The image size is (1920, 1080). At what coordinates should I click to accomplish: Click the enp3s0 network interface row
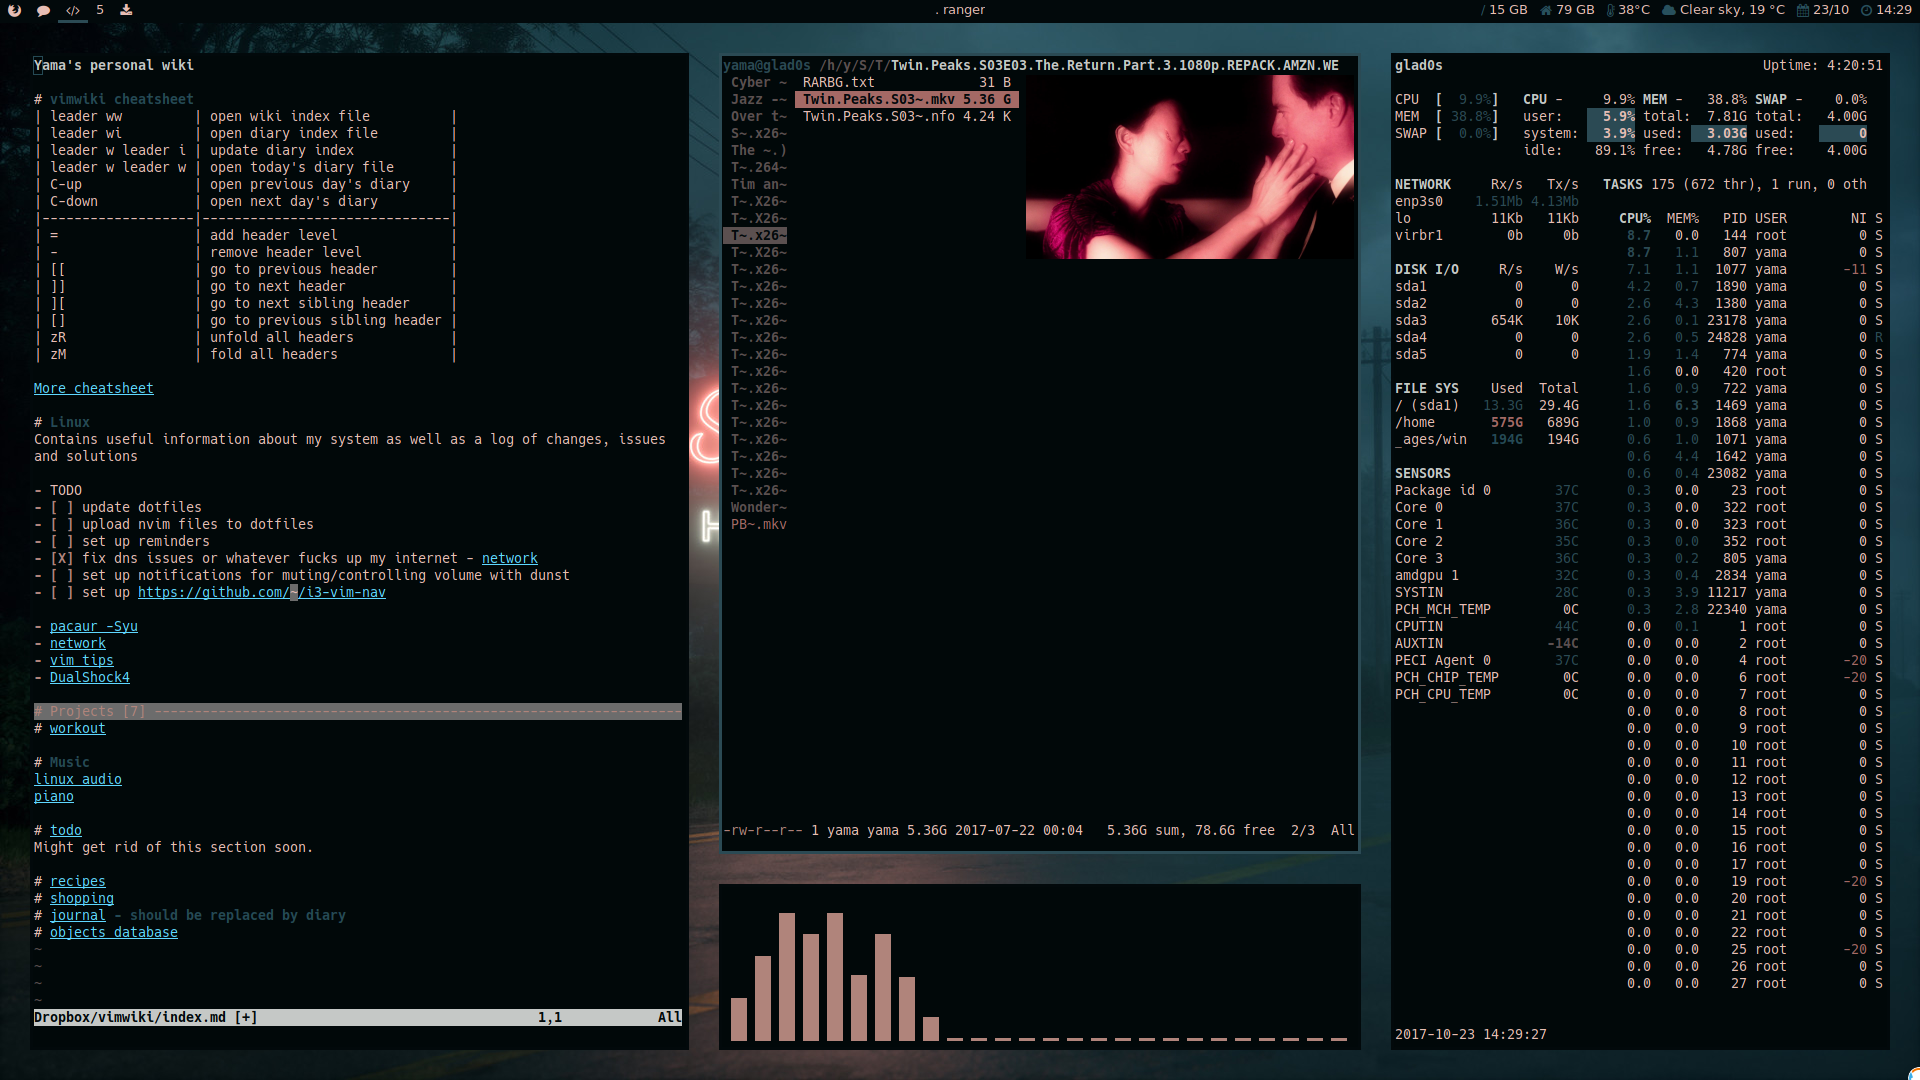[1487, 201]
